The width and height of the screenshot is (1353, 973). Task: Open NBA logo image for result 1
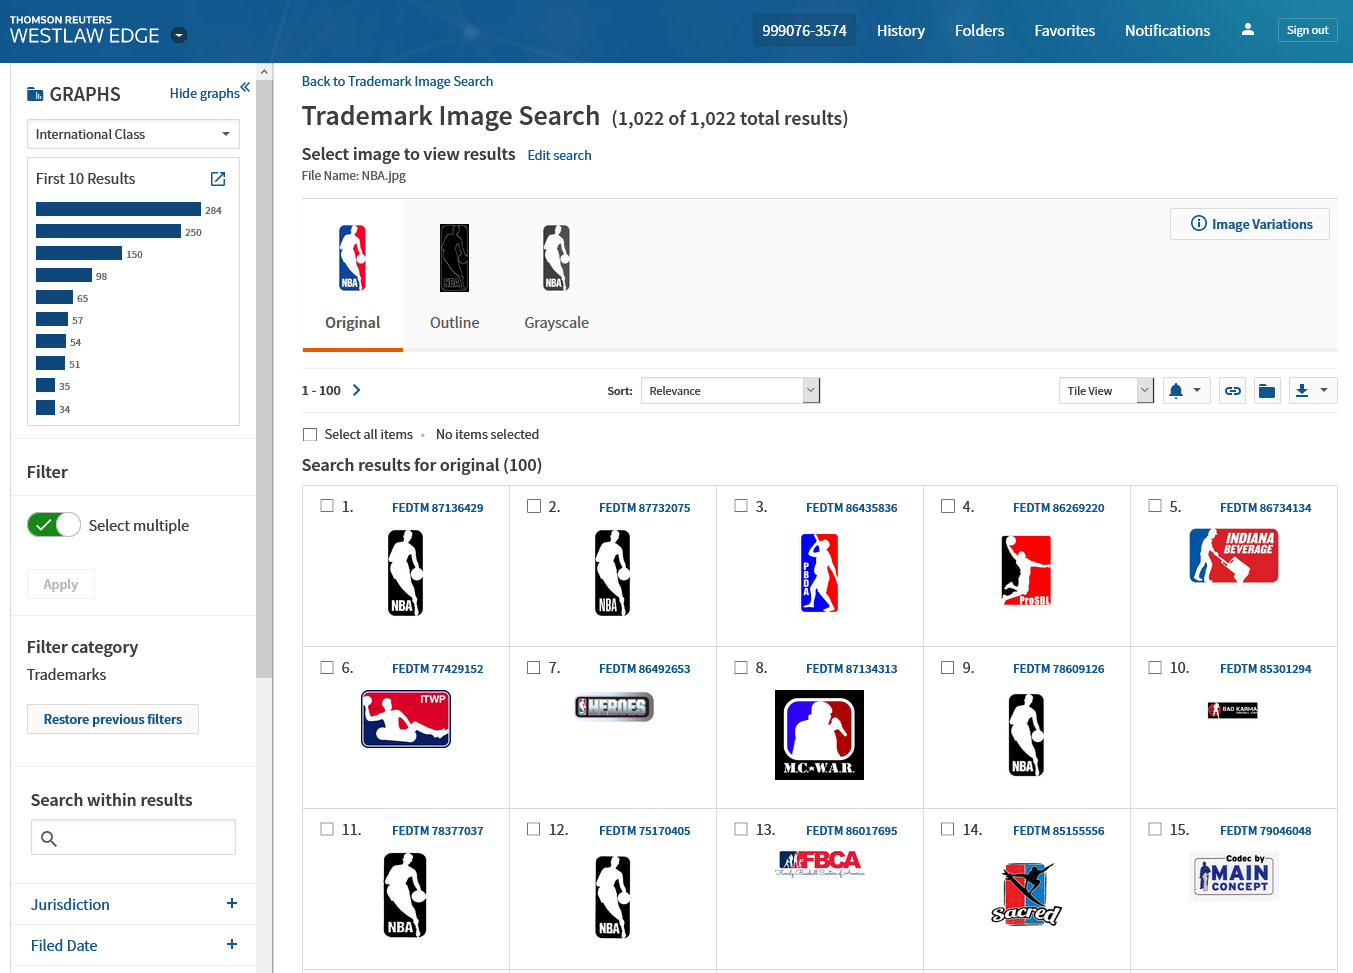tap(406, 573)
